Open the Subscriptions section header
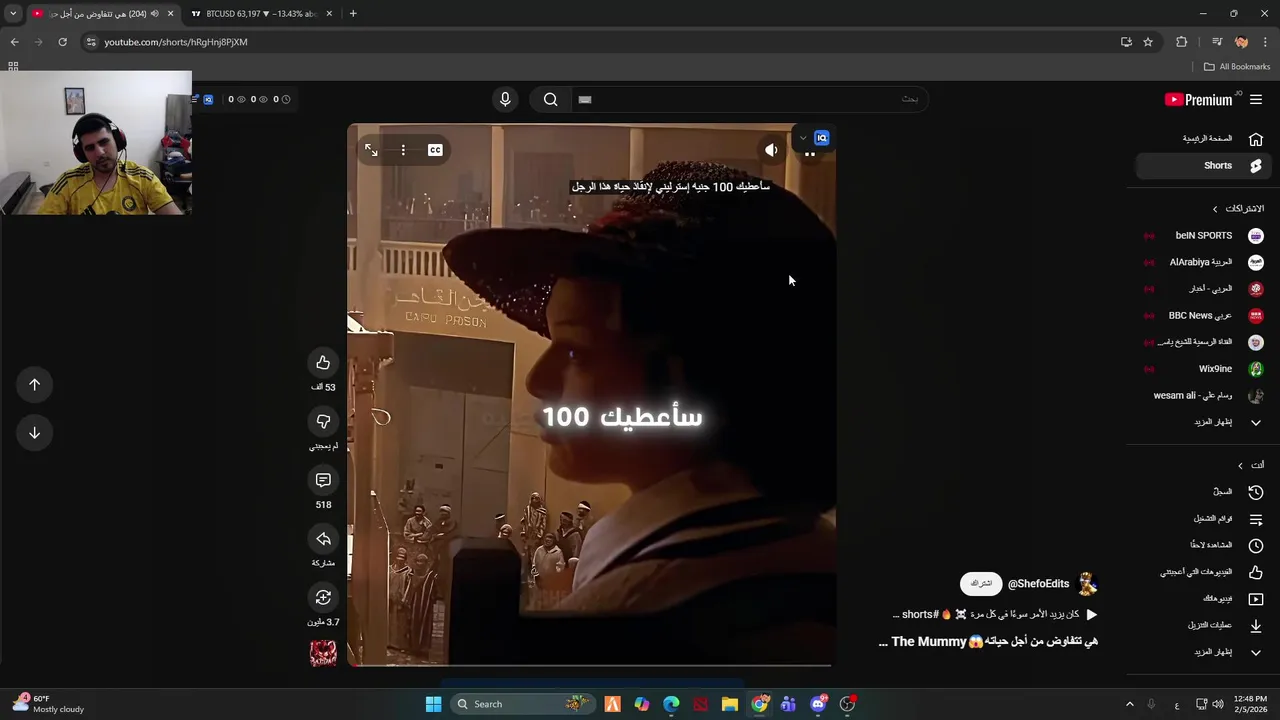This screenshot has width=1280, height=720. click(x=1238, y=209)
